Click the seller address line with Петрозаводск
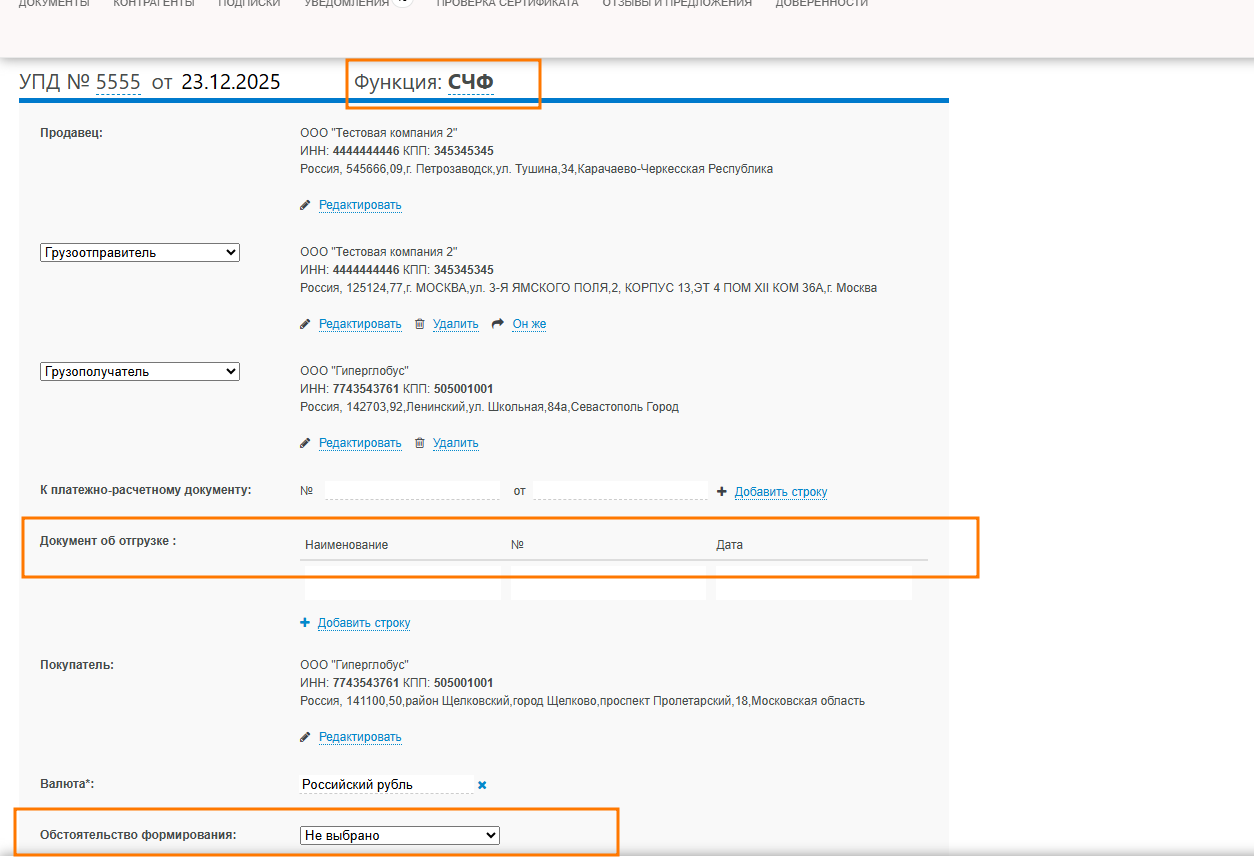This screenshot has width=1254, height=857. pyautogui.click(x=536, y=169)
